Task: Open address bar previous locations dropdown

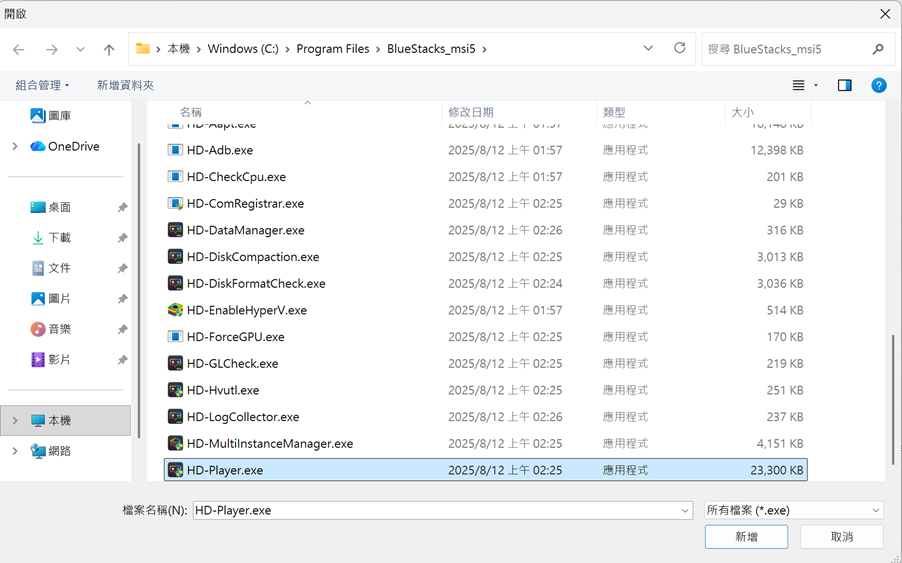Action: tap(648, 48)
